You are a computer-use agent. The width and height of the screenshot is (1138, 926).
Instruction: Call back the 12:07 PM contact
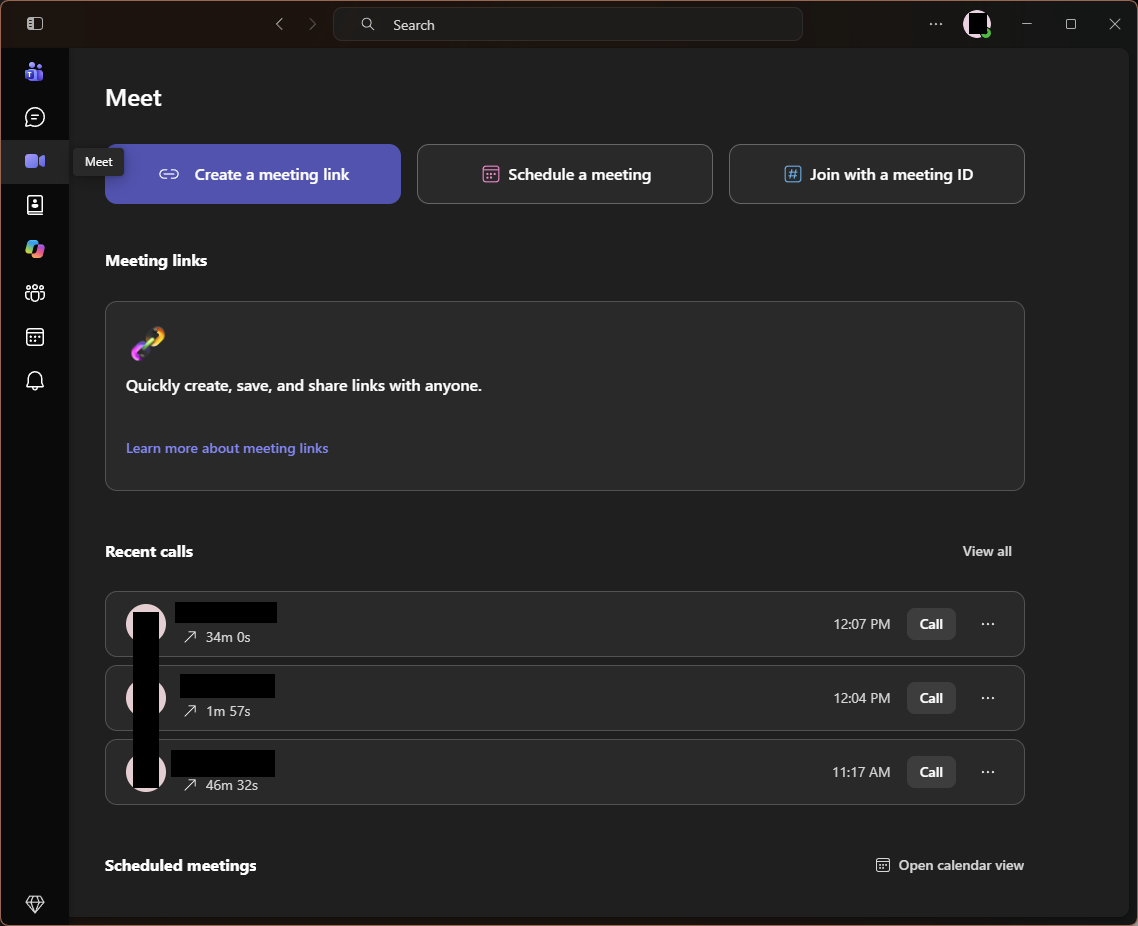(x=931, y=624)
